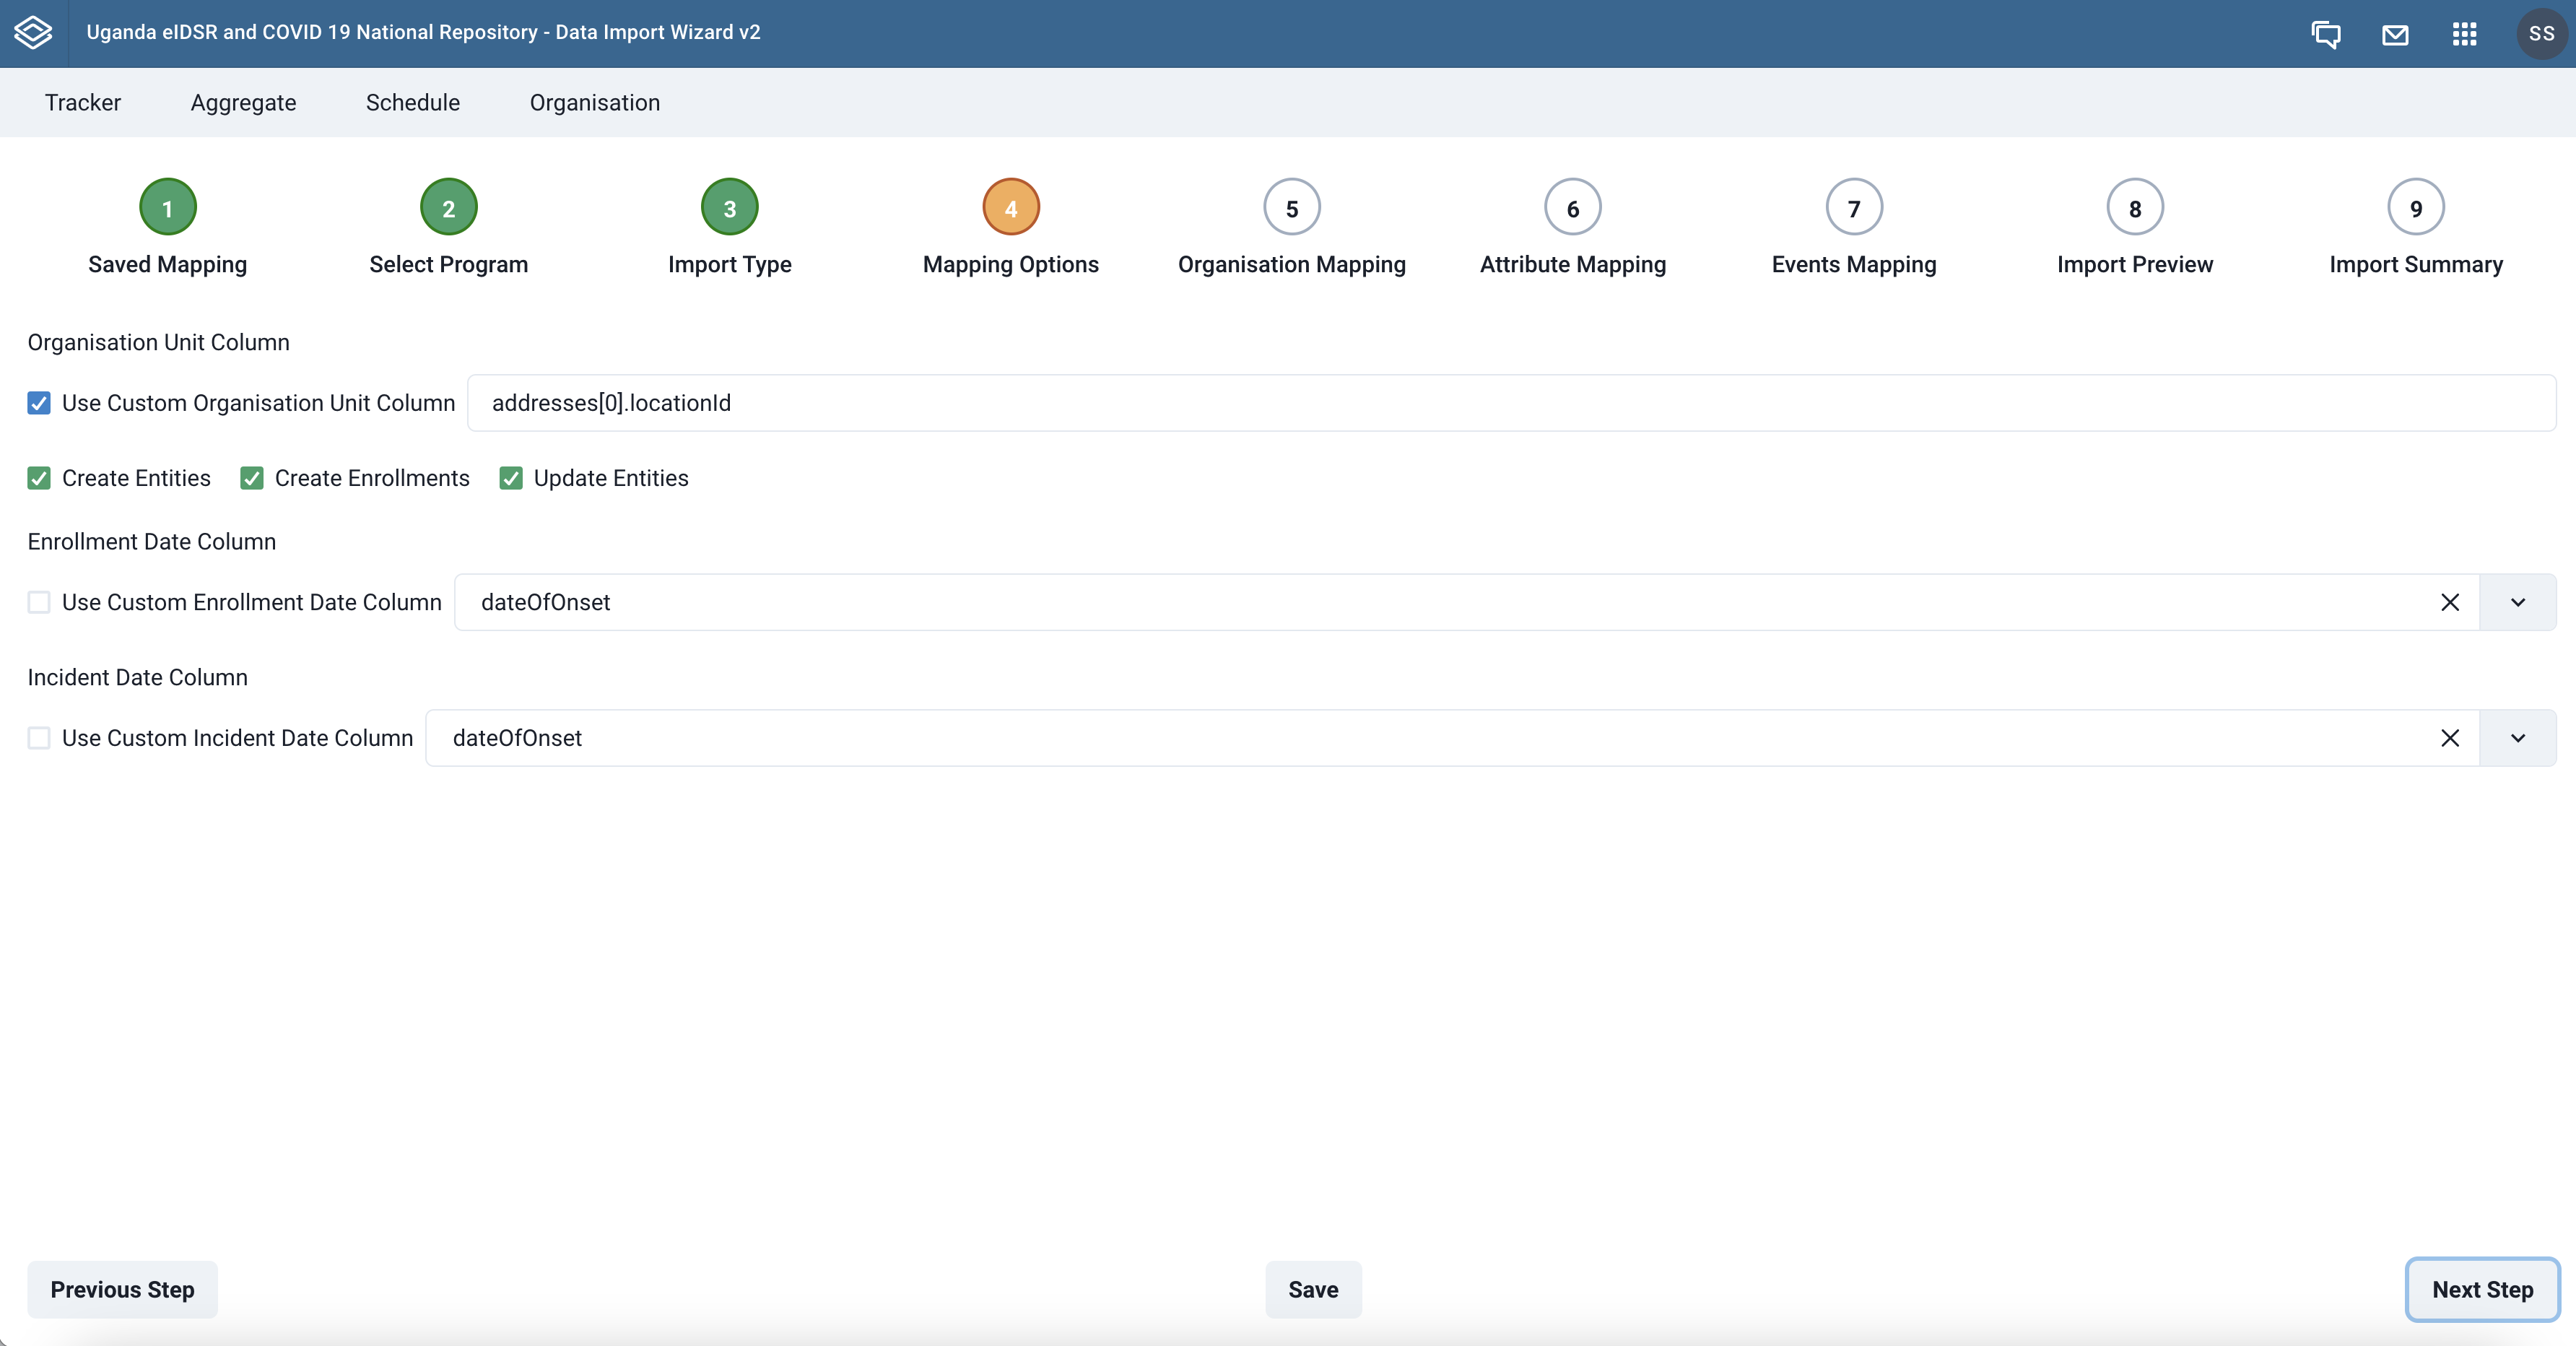Click the Previous Step button
This screenshot has width=2576, height=1346.
[x=121, y=1290]
